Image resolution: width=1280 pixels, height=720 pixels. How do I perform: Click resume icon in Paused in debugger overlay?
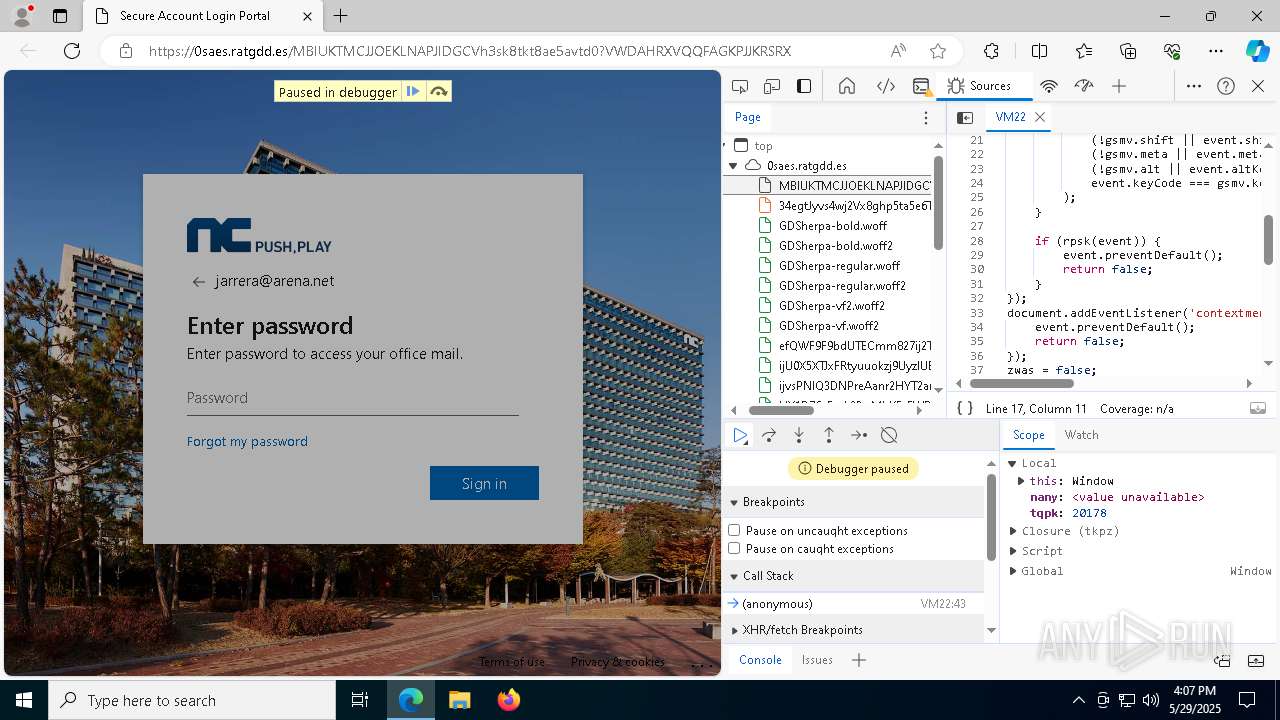413,92
